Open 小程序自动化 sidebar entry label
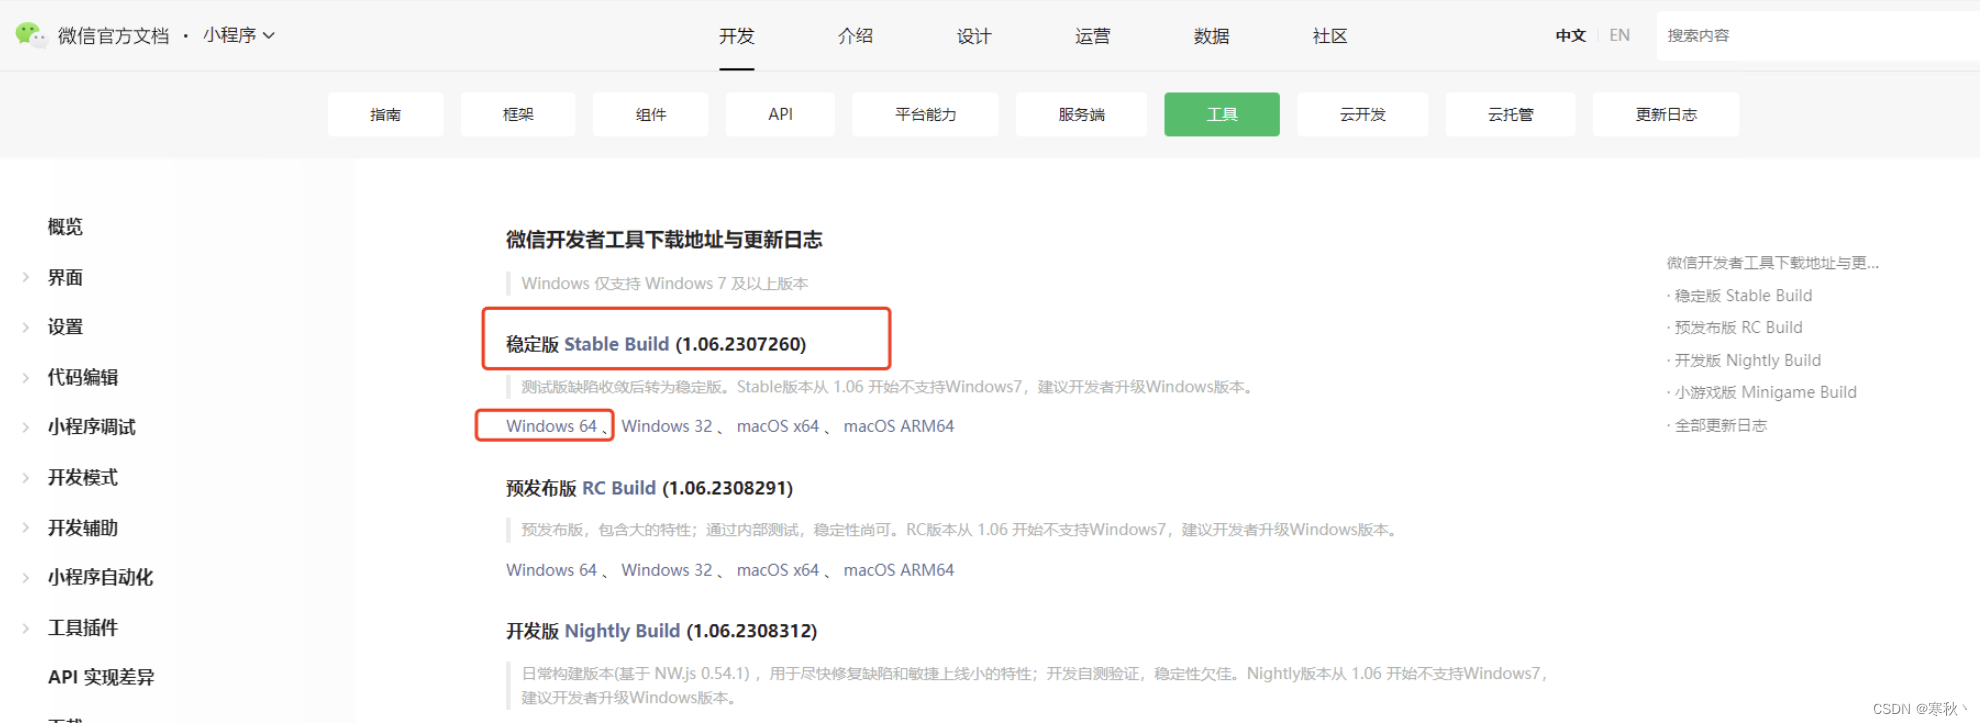The width and height of the screenshot is (1982, 726). [101, 577]
